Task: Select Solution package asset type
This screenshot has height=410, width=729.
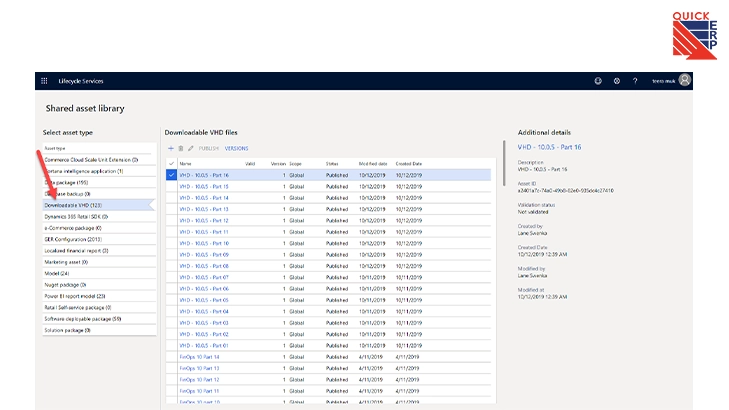Action: click(x=98, y=330)
